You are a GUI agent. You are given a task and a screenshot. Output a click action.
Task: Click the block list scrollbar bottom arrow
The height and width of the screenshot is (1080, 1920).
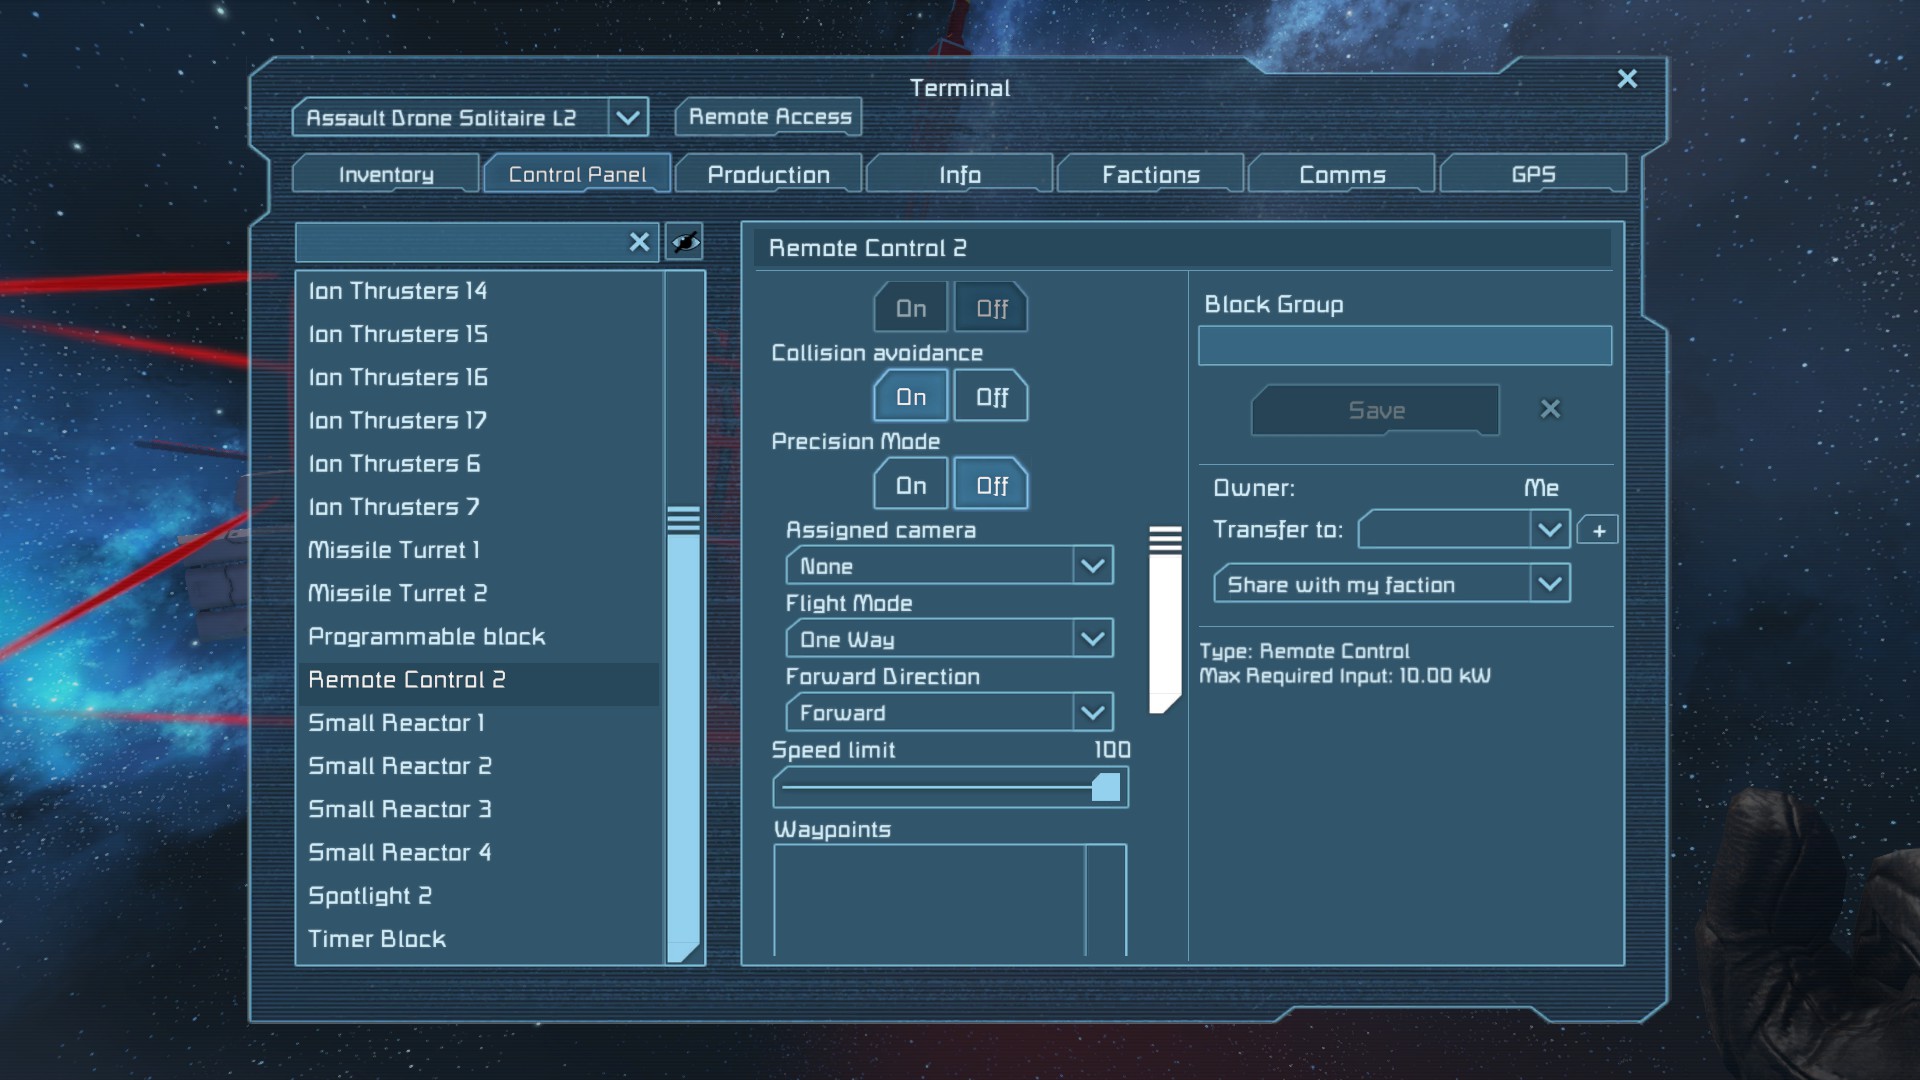coord(684,952)
